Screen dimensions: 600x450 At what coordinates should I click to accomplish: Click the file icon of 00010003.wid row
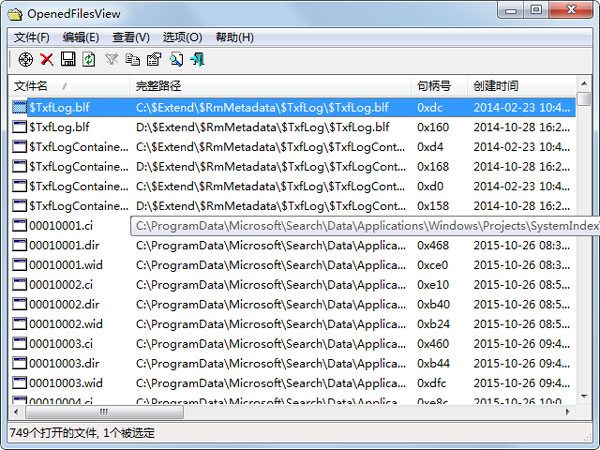click(x=20, y=383)
